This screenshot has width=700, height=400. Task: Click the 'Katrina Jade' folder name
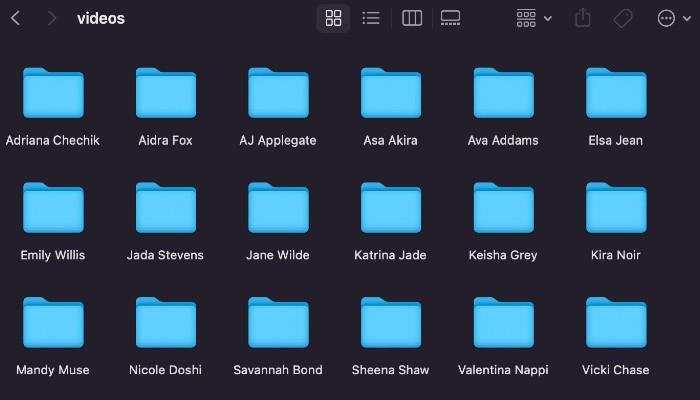click(390, 255)
